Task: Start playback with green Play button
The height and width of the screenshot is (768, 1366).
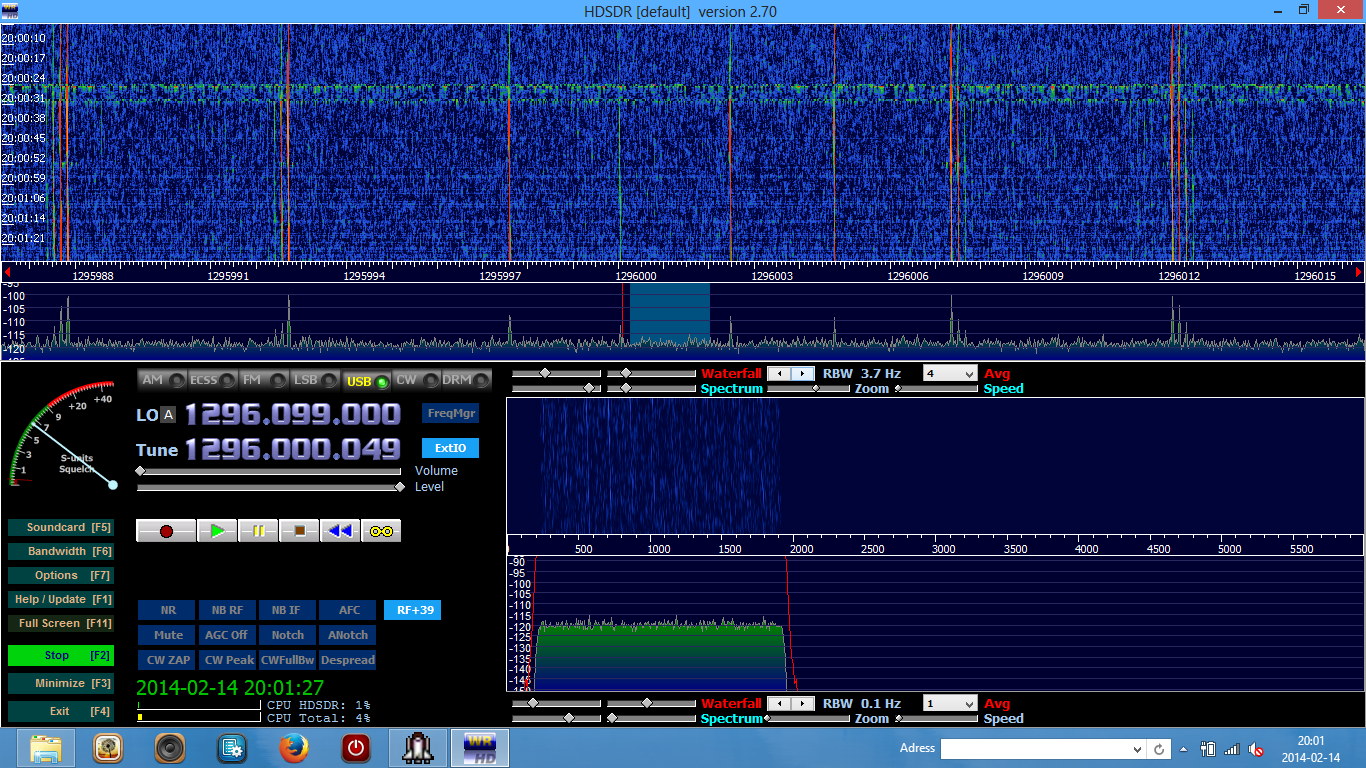Action: (217, 531)
